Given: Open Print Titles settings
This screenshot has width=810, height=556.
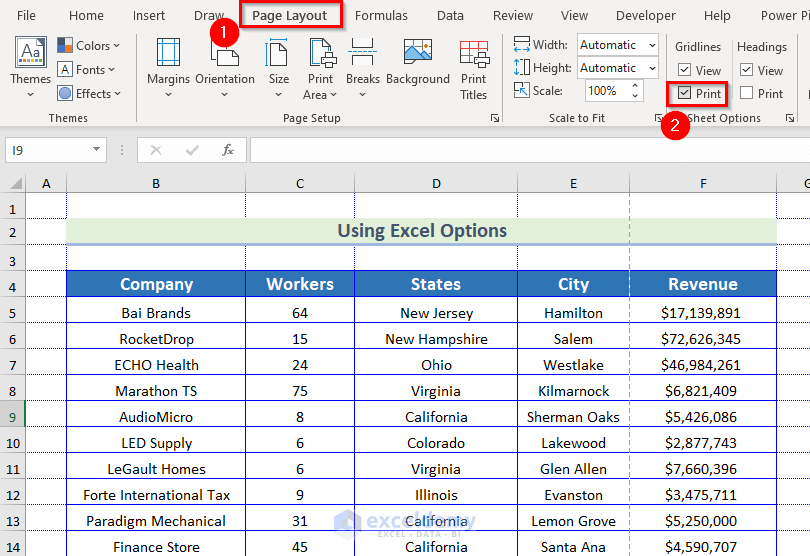Looking at the screenshot, I should [474, 62].
